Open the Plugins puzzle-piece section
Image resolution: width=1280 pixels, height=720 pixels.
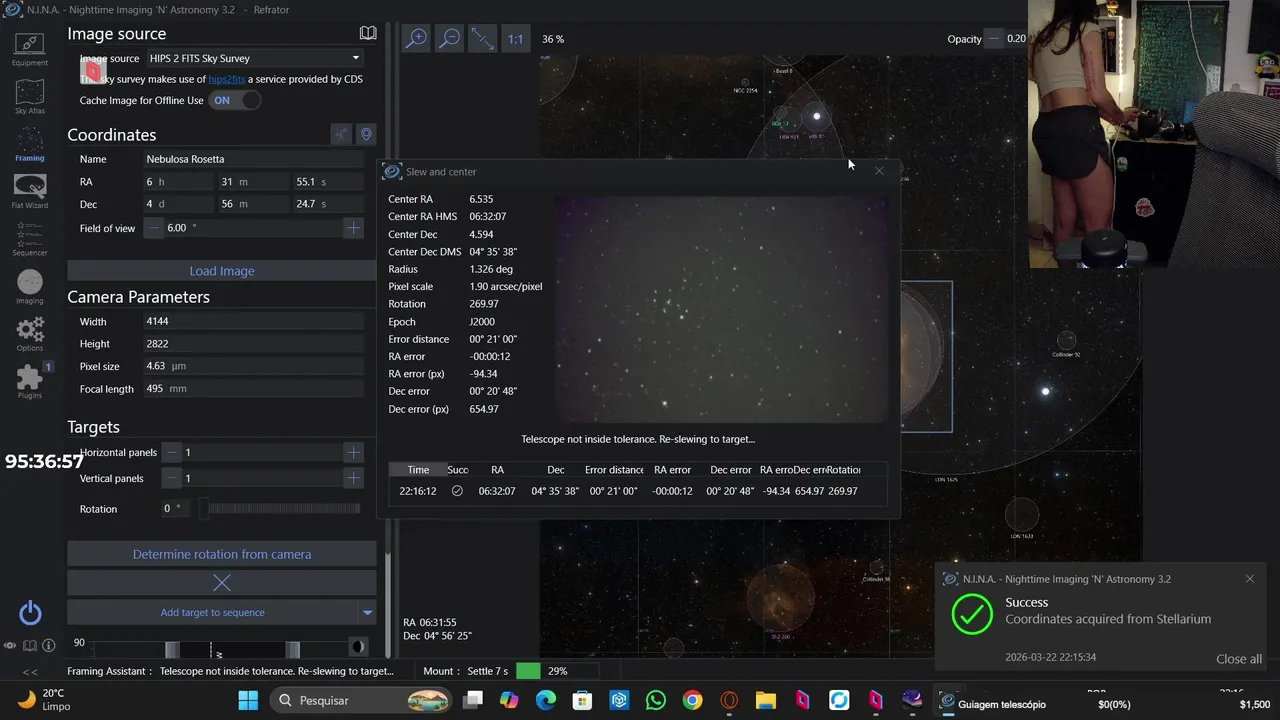pos(29,381)
